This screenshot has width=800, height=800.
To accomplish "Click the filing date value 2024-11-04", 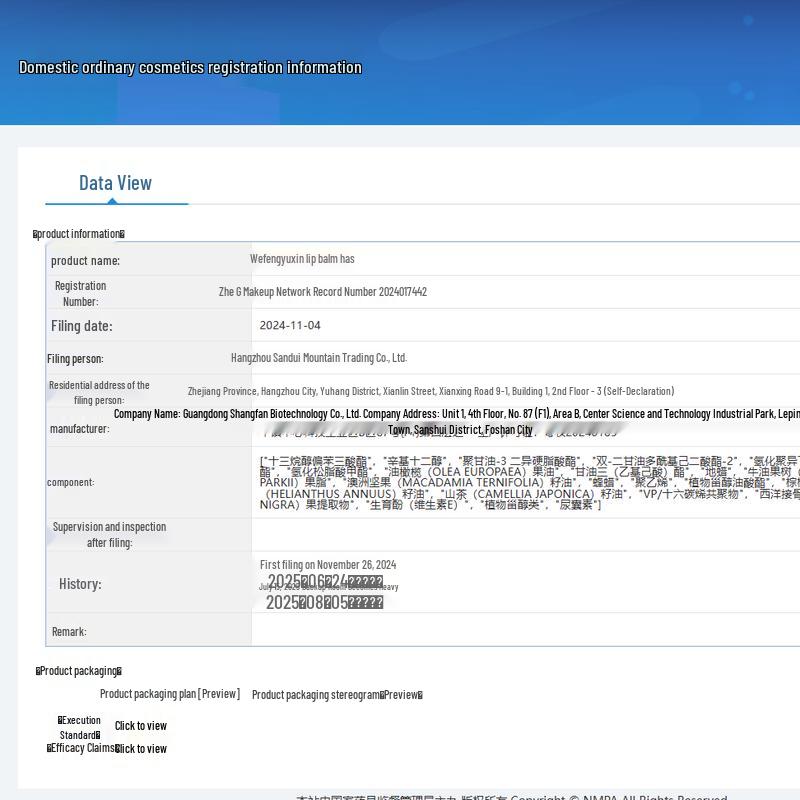I will click(290, 326).
